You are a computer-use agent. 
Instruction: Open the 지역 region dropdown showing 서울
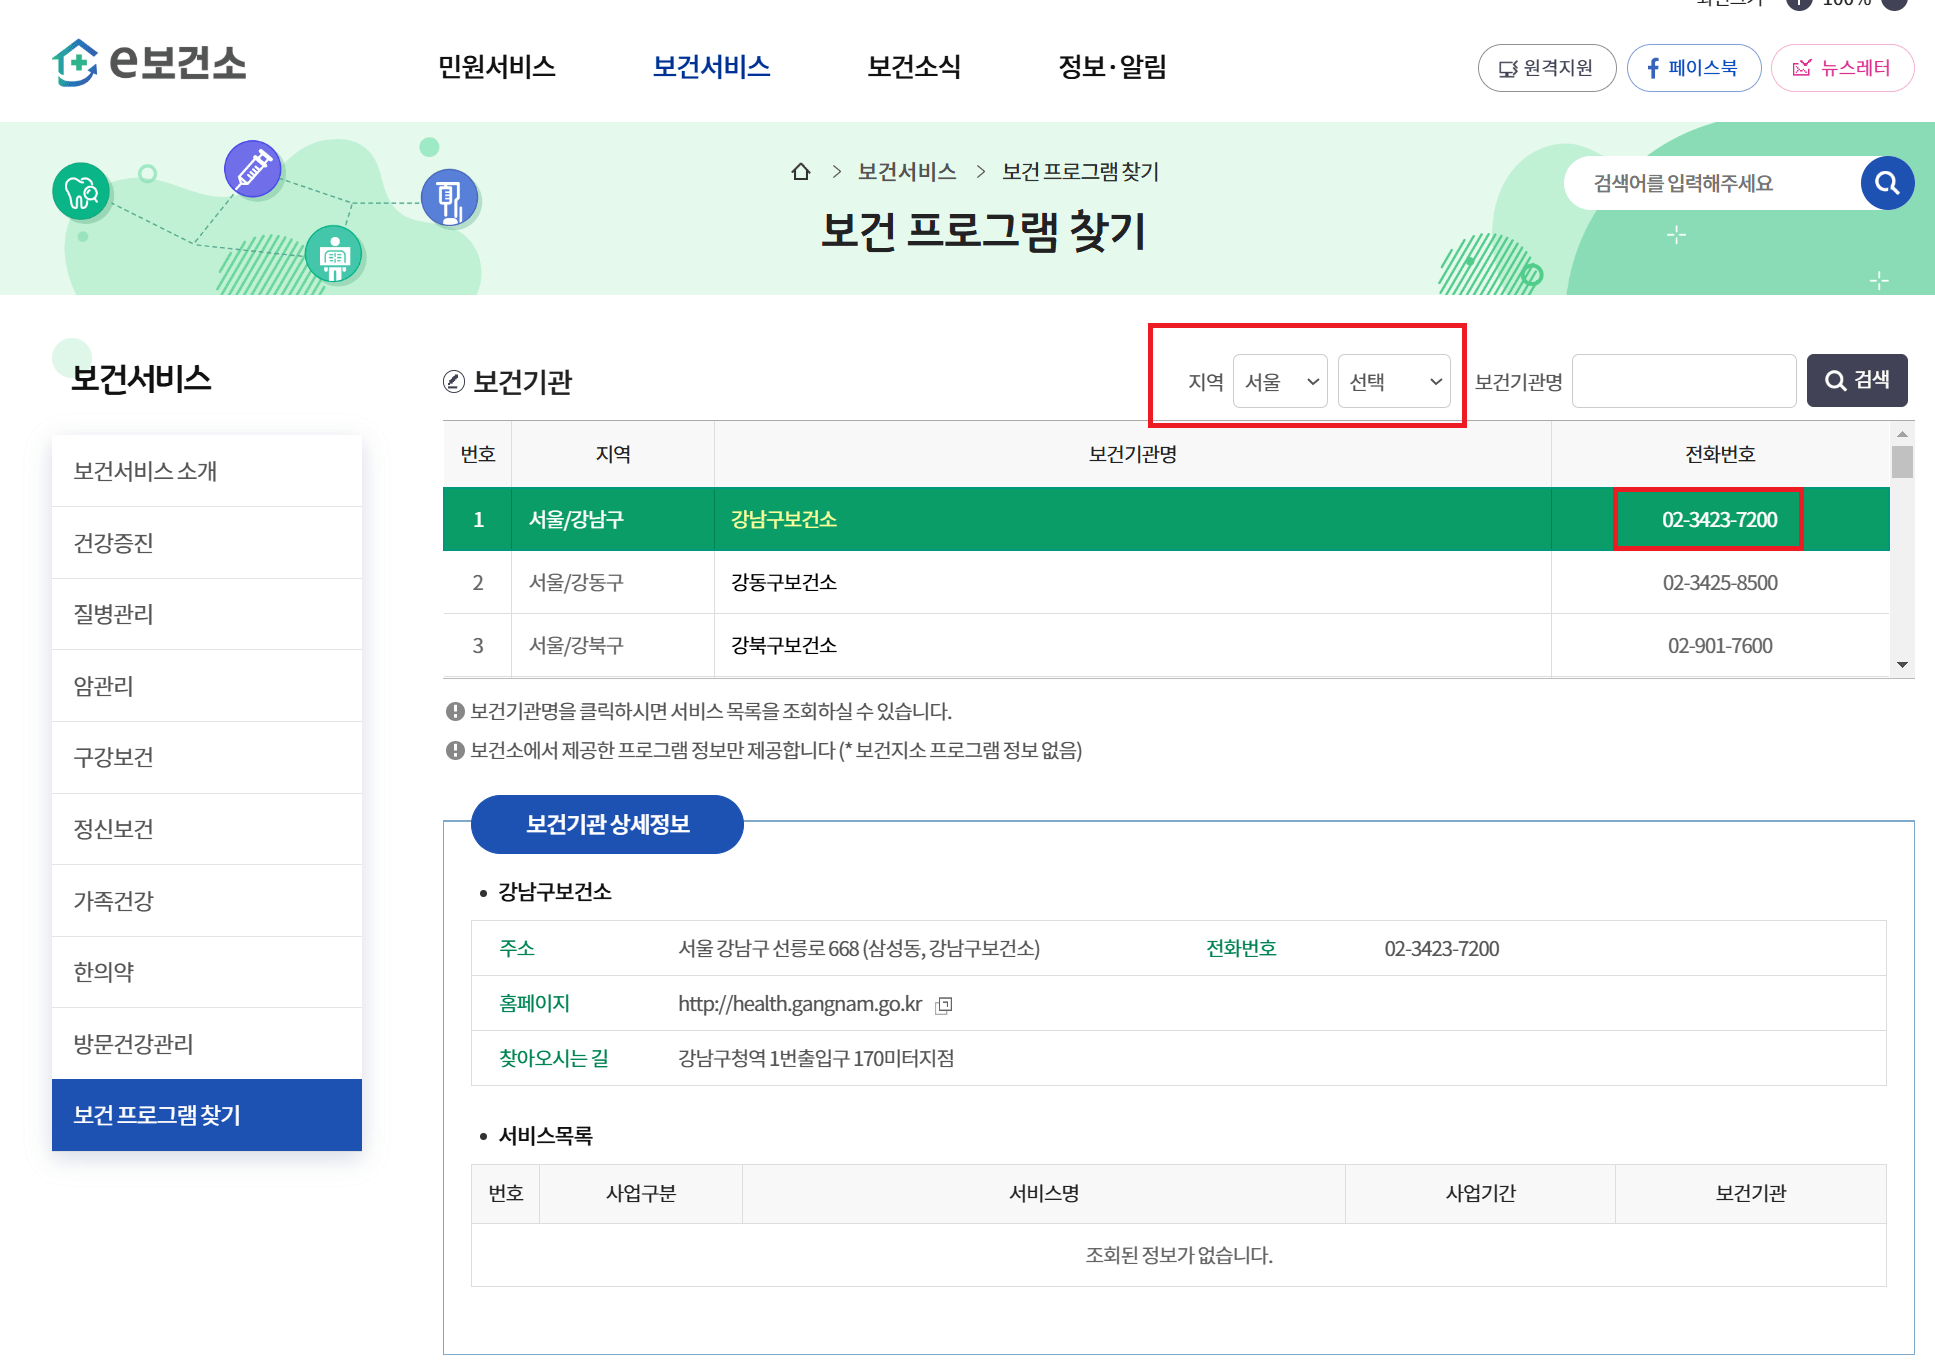pos(1281,381)
